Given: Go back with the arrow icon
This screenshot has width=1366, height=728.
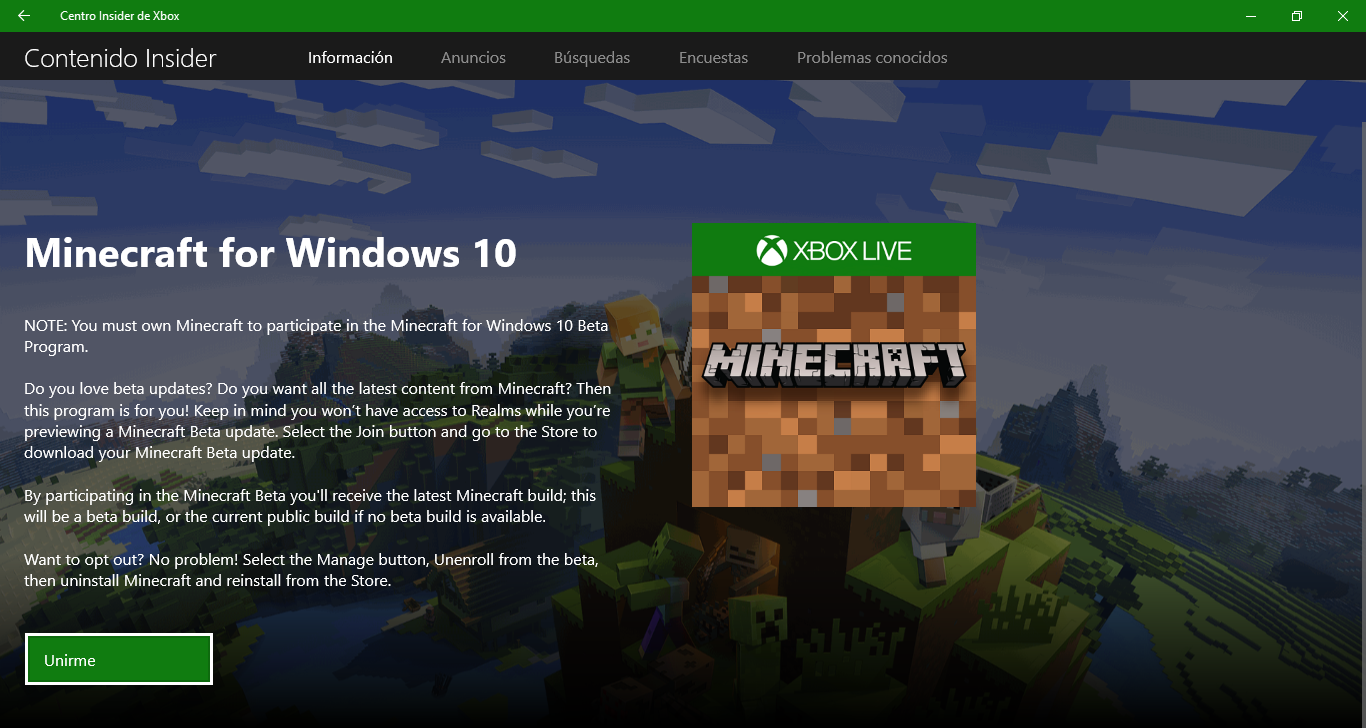Looking at the screenshot, I should [x=24, y=16].
